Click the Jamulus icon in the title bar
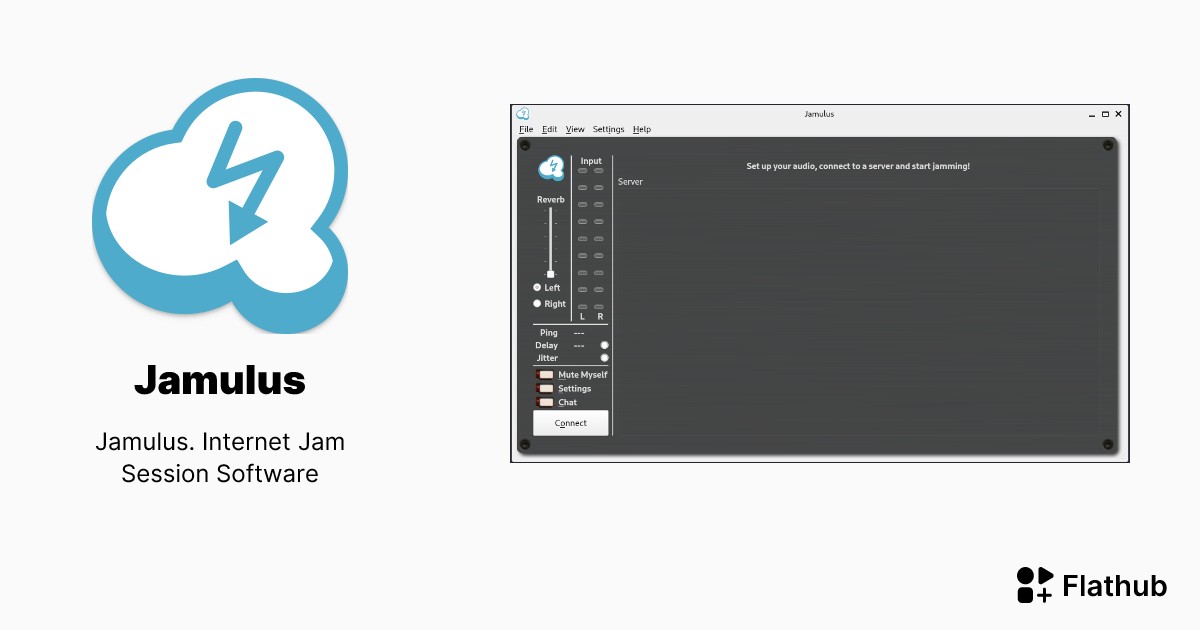Screen dimensions: 1200x630 tap(523, 114)
